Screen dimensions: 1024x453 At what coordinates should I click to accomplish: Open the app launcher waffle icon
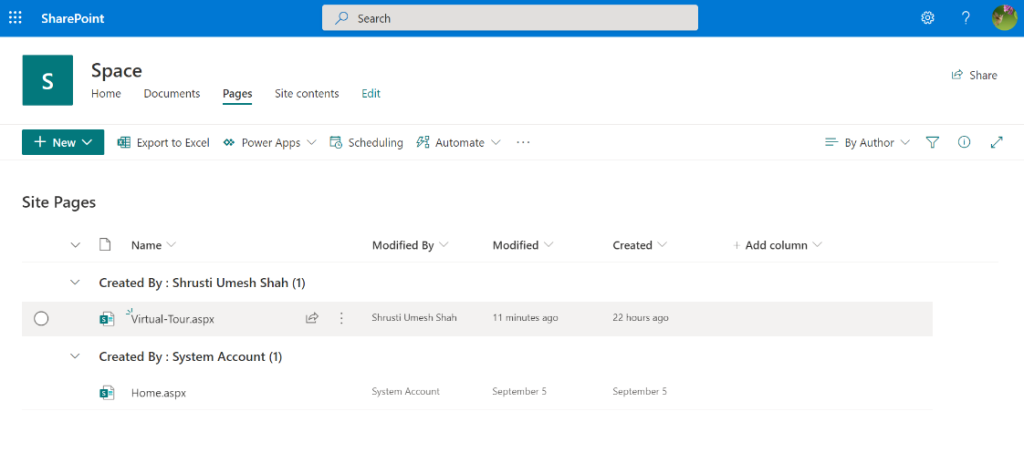point(15,18)
